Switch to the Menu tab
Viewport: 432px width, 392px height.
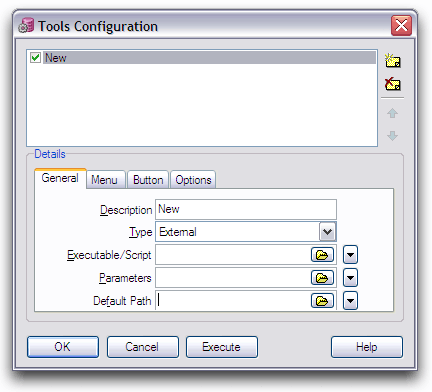click(x=105, y=180)
